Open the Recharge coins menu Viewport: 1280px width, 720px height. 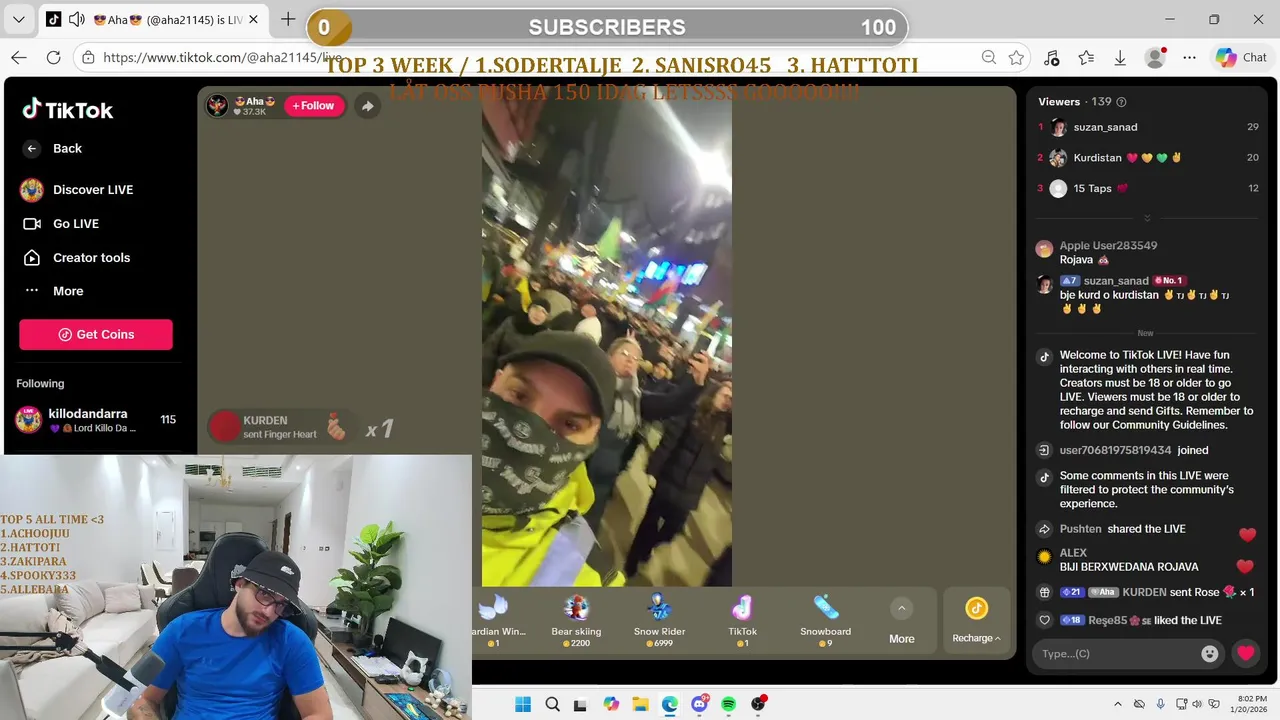(x=977, y=621)
